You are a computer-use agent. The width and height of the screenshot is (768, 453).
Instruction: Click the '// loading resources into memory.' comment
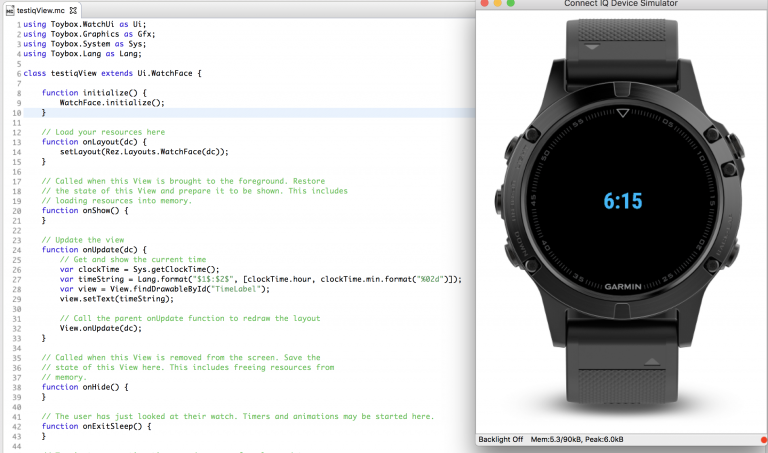pyautogui.click(x=117, y=200)
